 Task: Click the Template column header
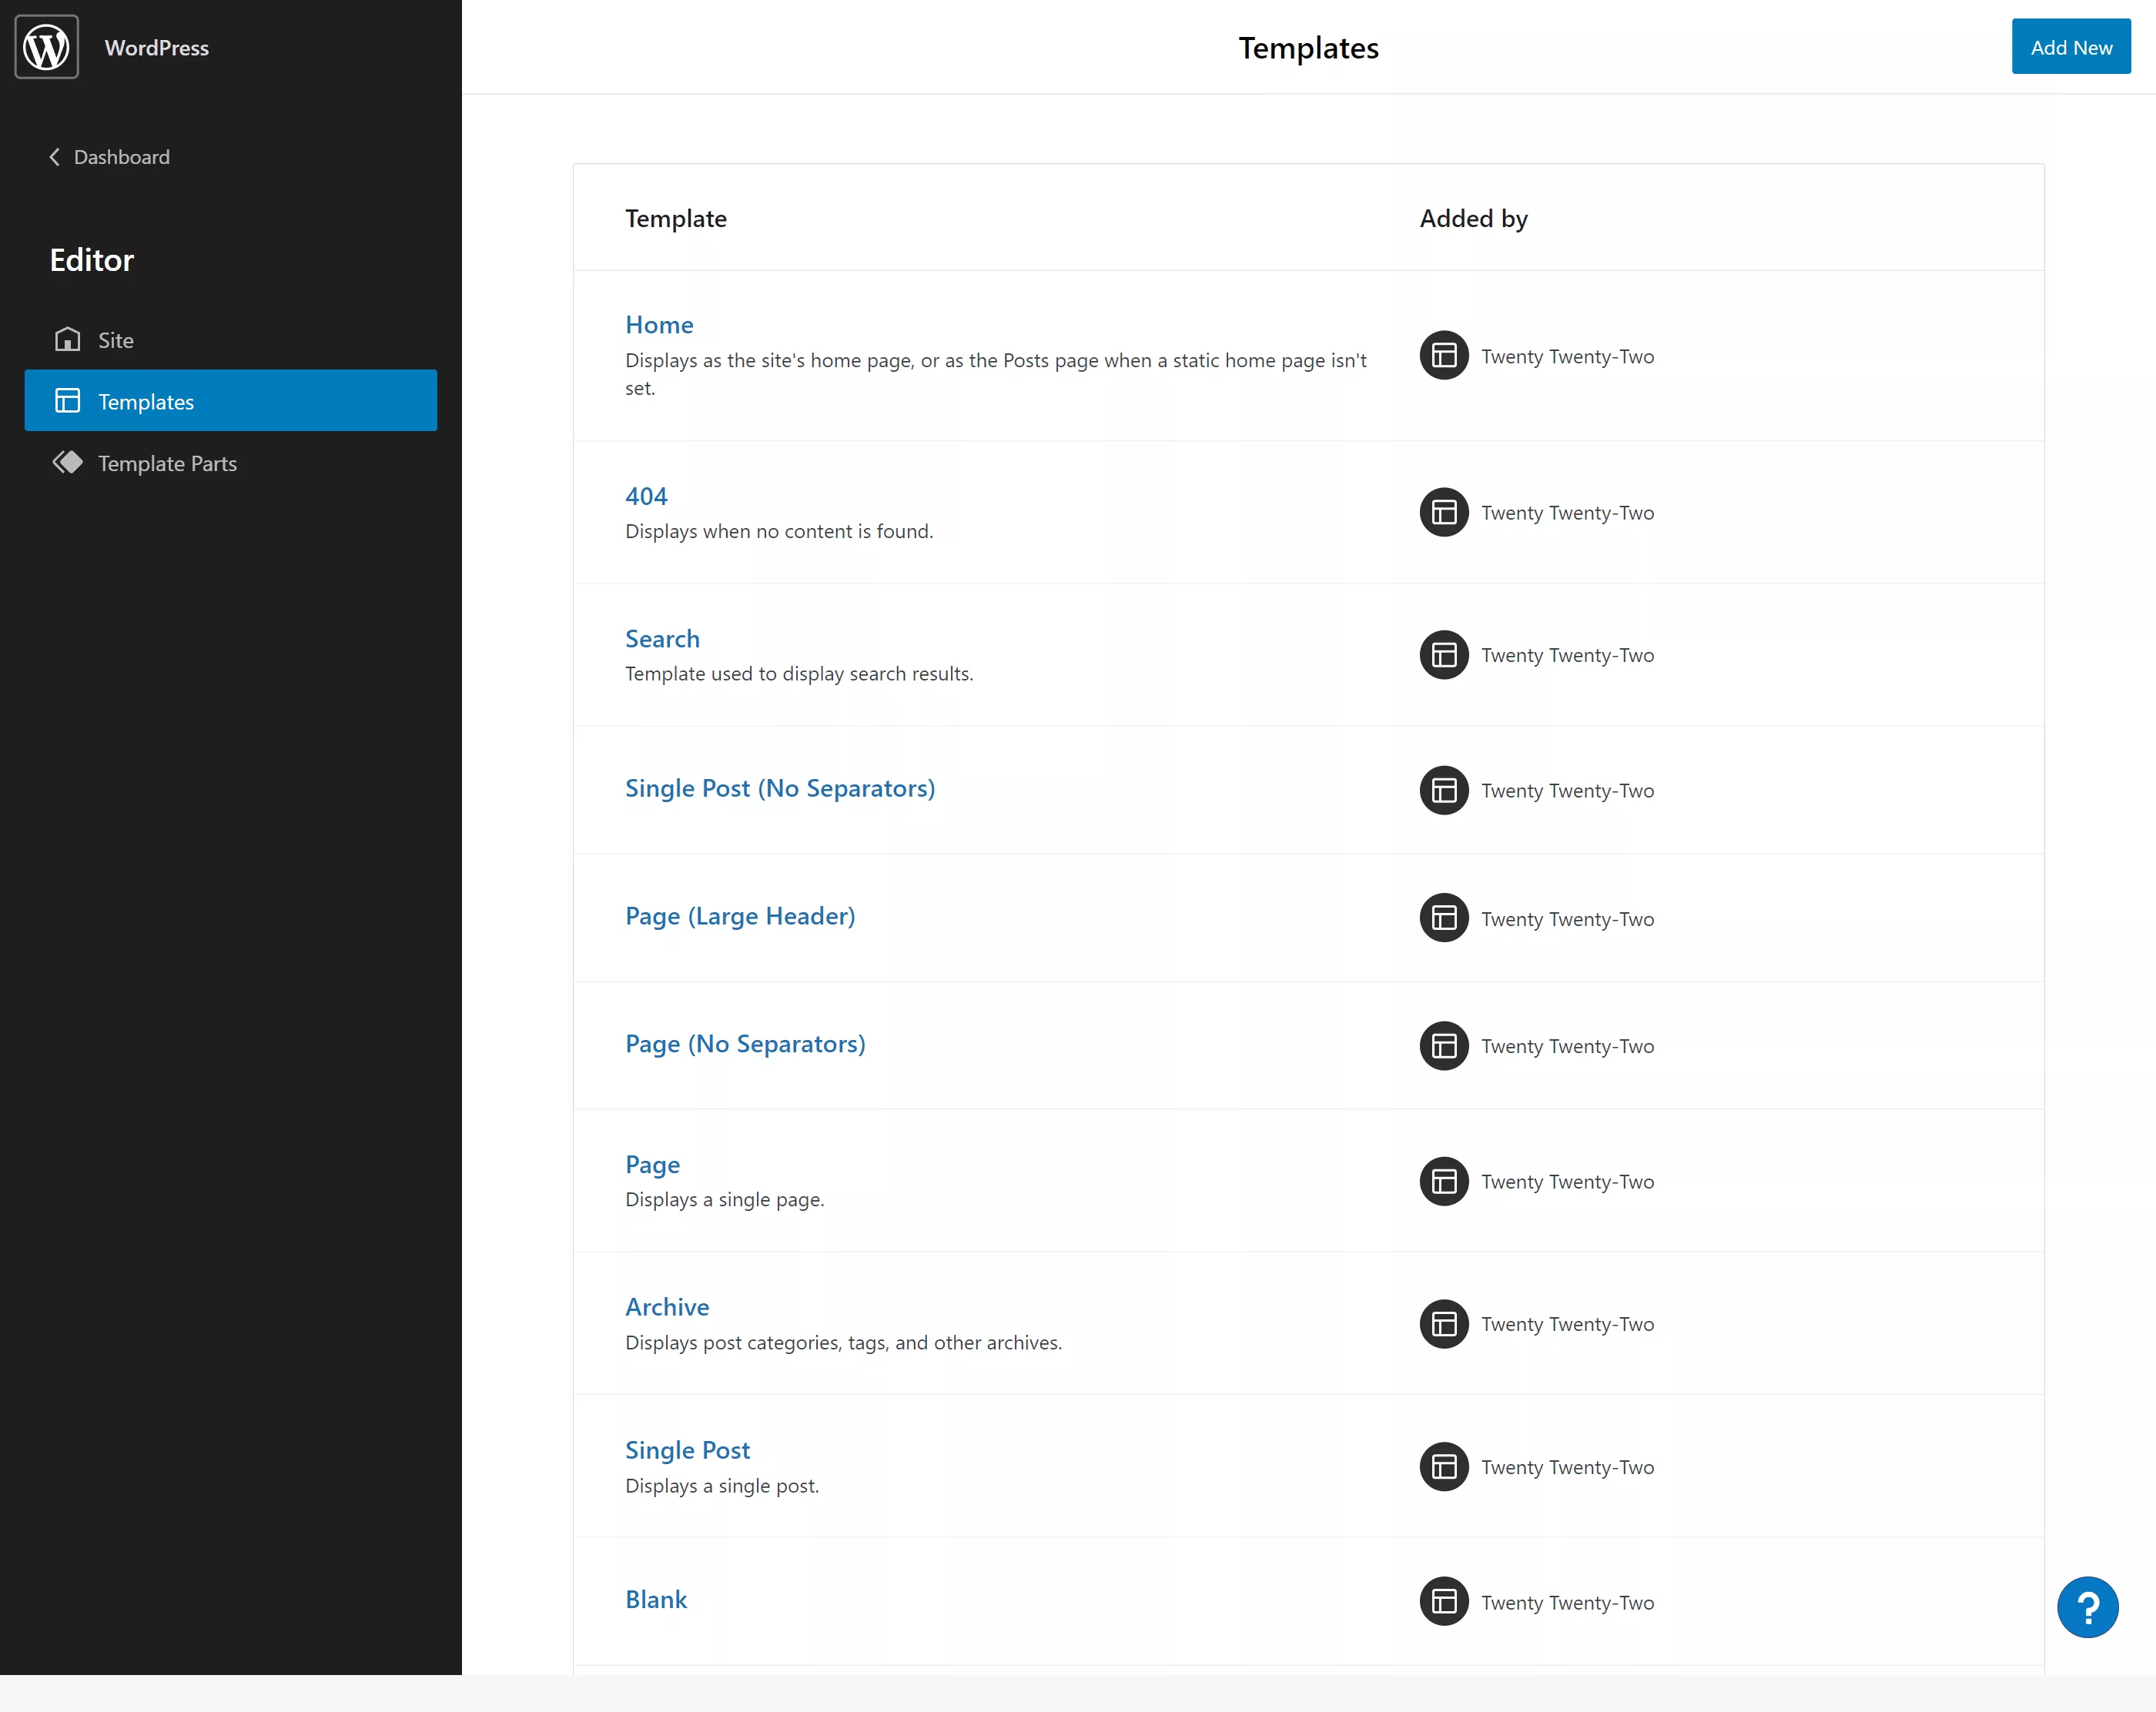676,218
